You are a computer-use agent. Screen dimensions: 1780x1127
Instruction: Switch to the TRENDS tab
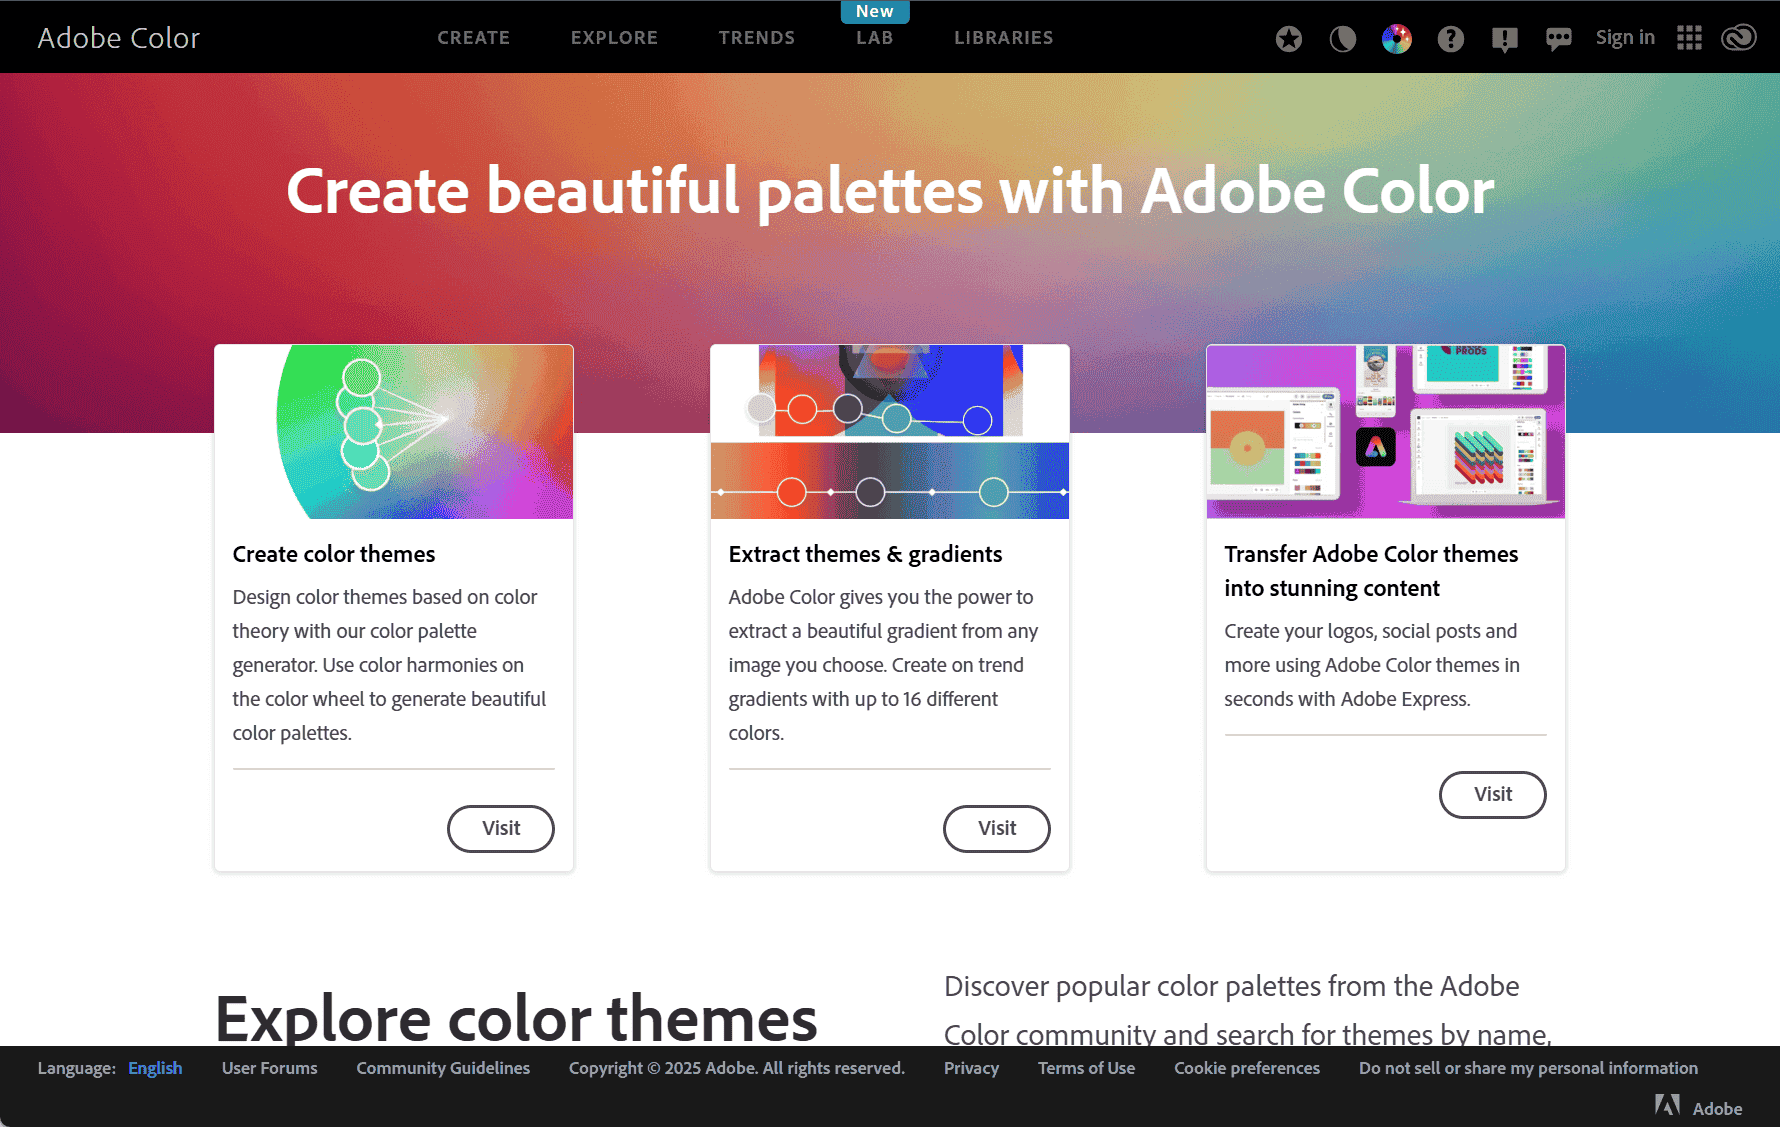click(x=757, y=38)
